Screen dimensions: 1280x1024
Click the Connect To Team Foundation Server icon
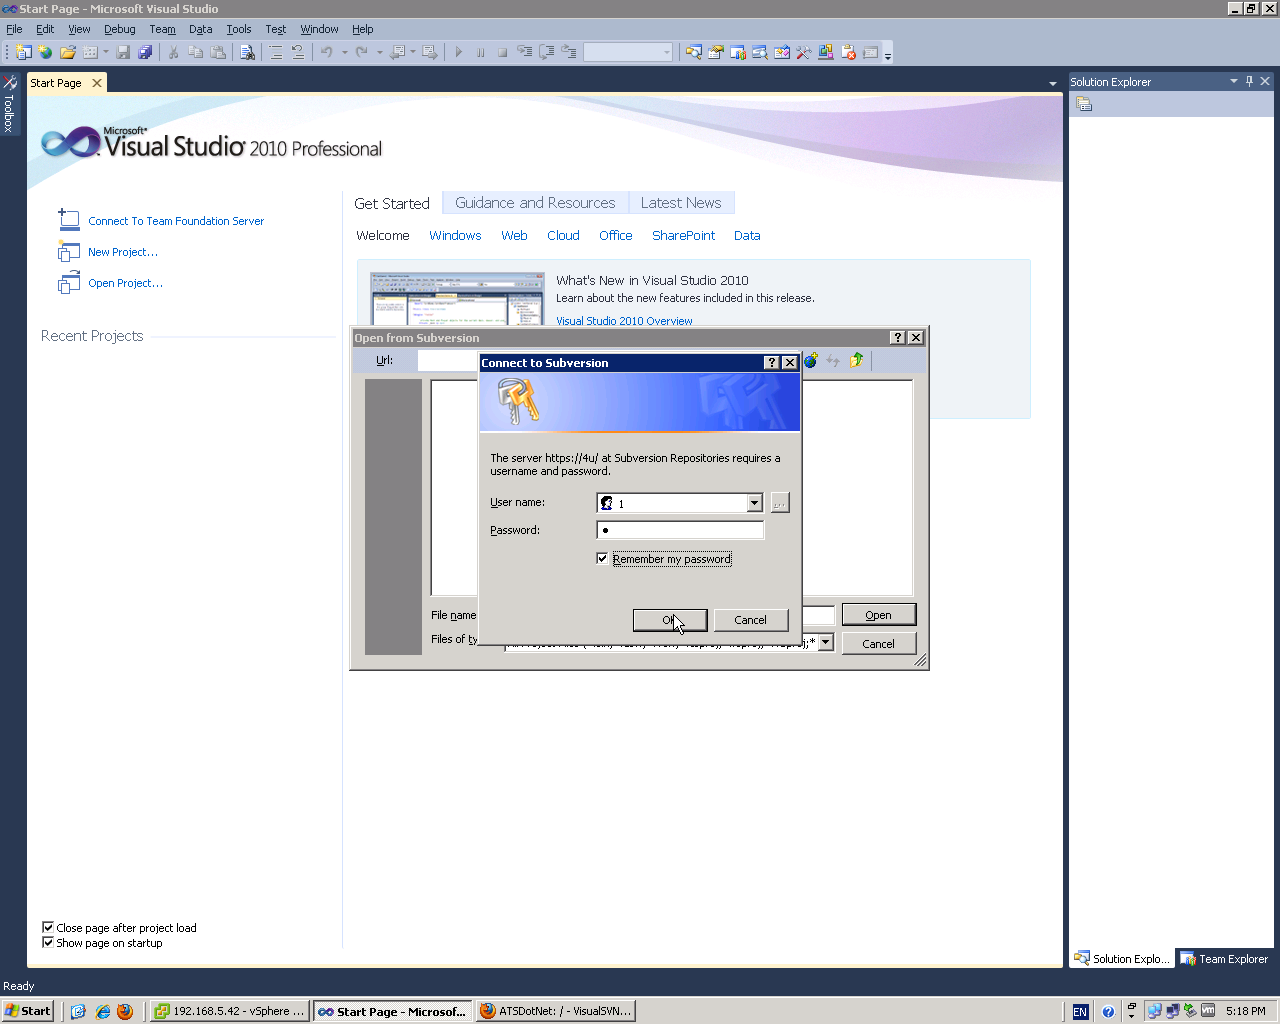[69, 220]
